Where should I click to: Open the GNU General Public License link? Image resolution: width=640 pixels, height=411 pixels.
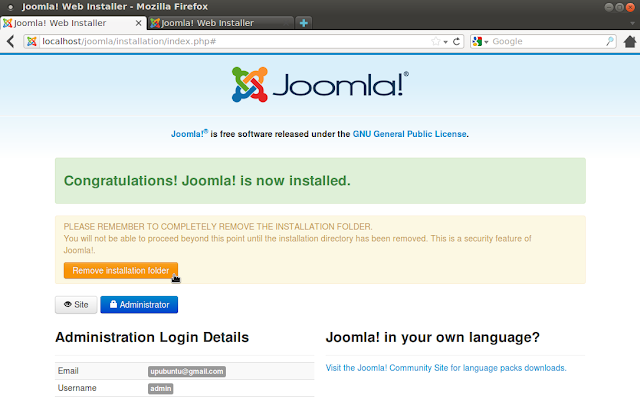coord(409,134)
